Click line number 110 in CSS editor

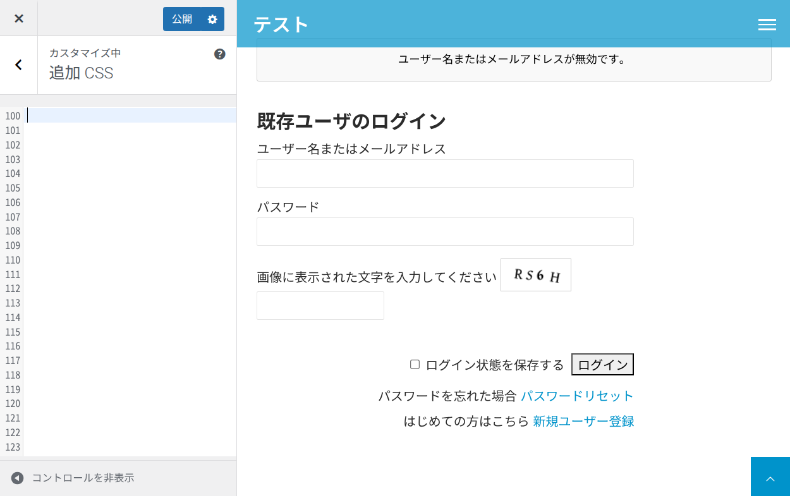(13, 260)
